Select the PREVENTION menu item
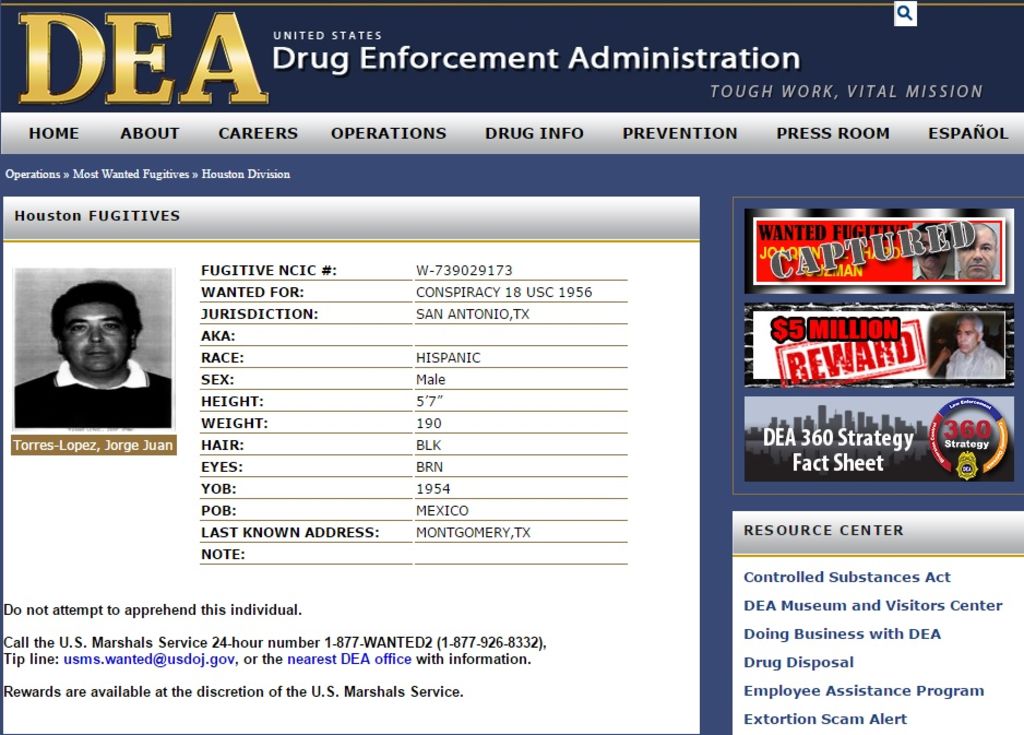1024x735 pixels. click(x=680, y=133)
